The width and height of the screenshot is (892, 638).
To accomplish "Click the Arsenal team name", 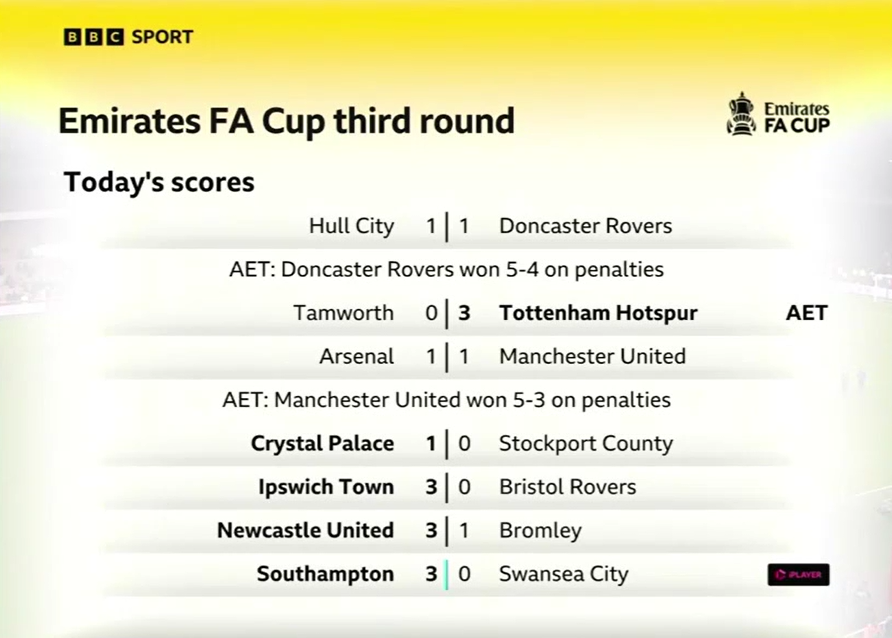I will click(357, 357).
